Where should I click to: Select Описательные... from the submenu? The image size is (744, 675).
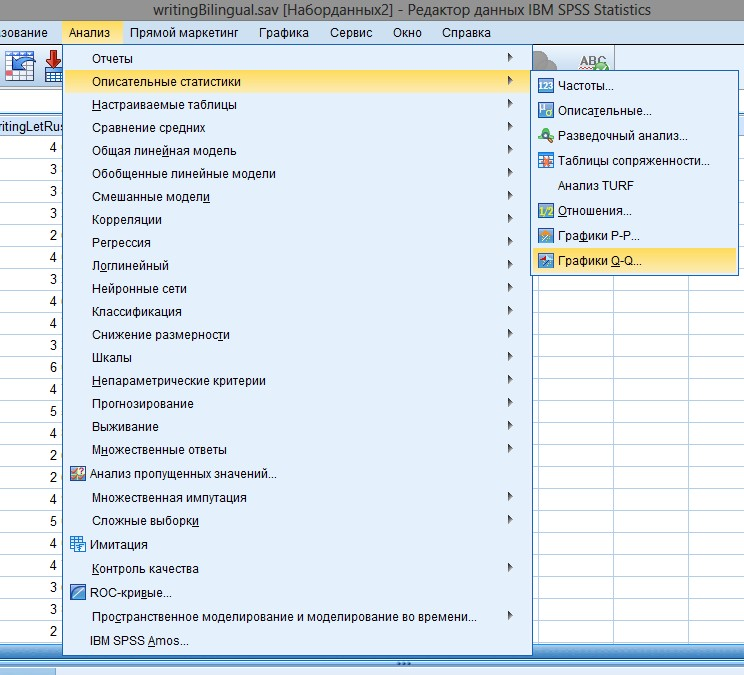635,111
